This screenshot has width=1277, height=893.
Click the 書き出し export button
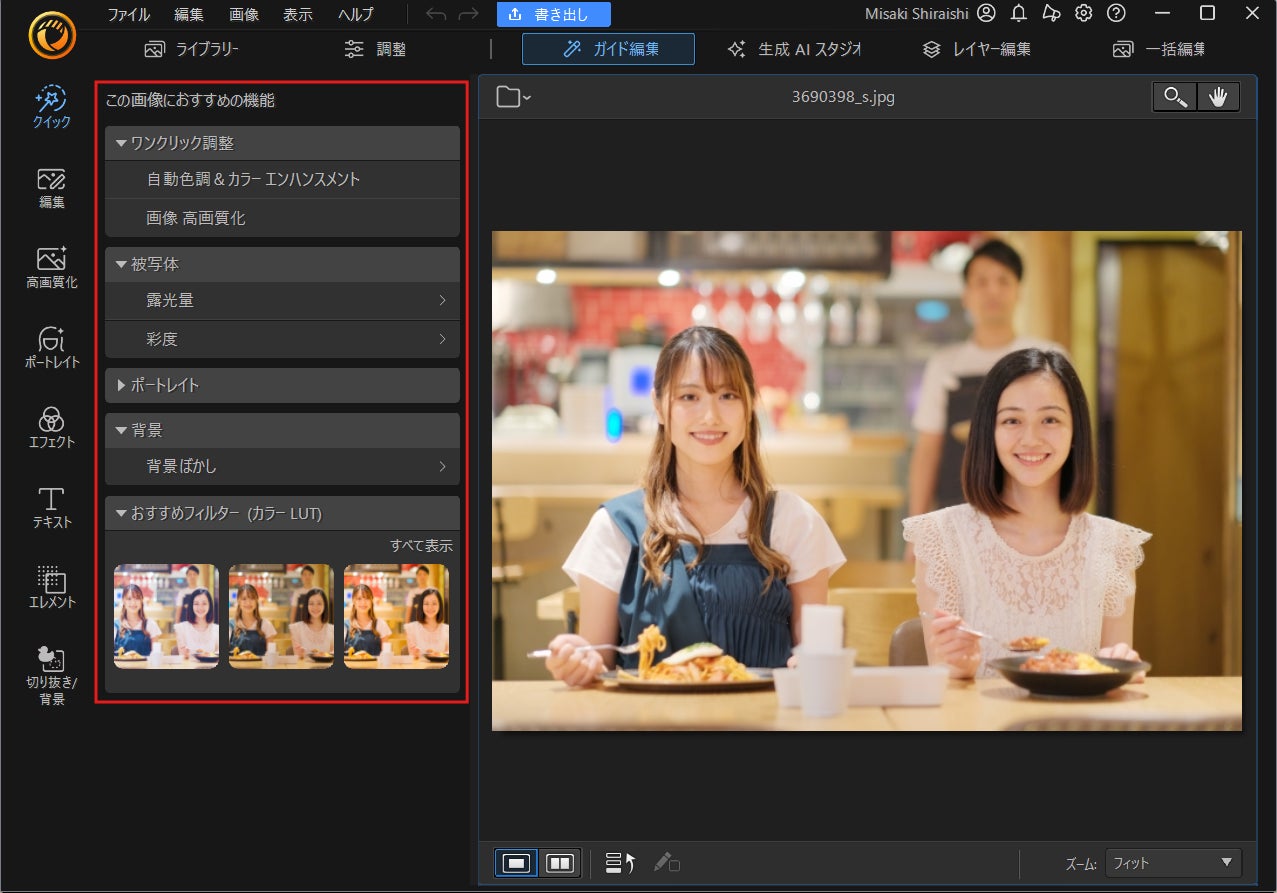coord(553,14)
